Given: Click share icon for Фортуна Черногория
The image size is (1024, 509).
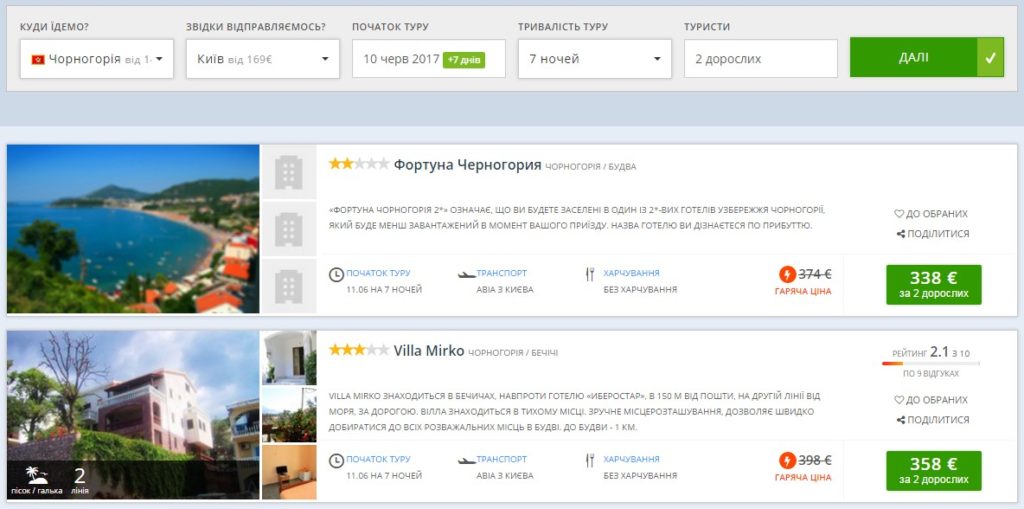Looking at the screenshot, I should (x=901, y=234).
